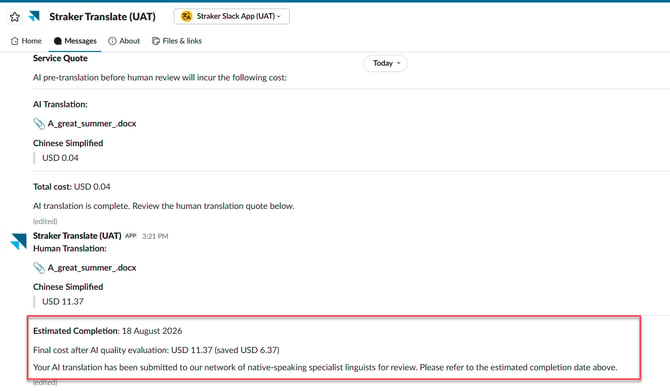
Task: Select the 'Service Quote' heading text
Action: (60, 59)
